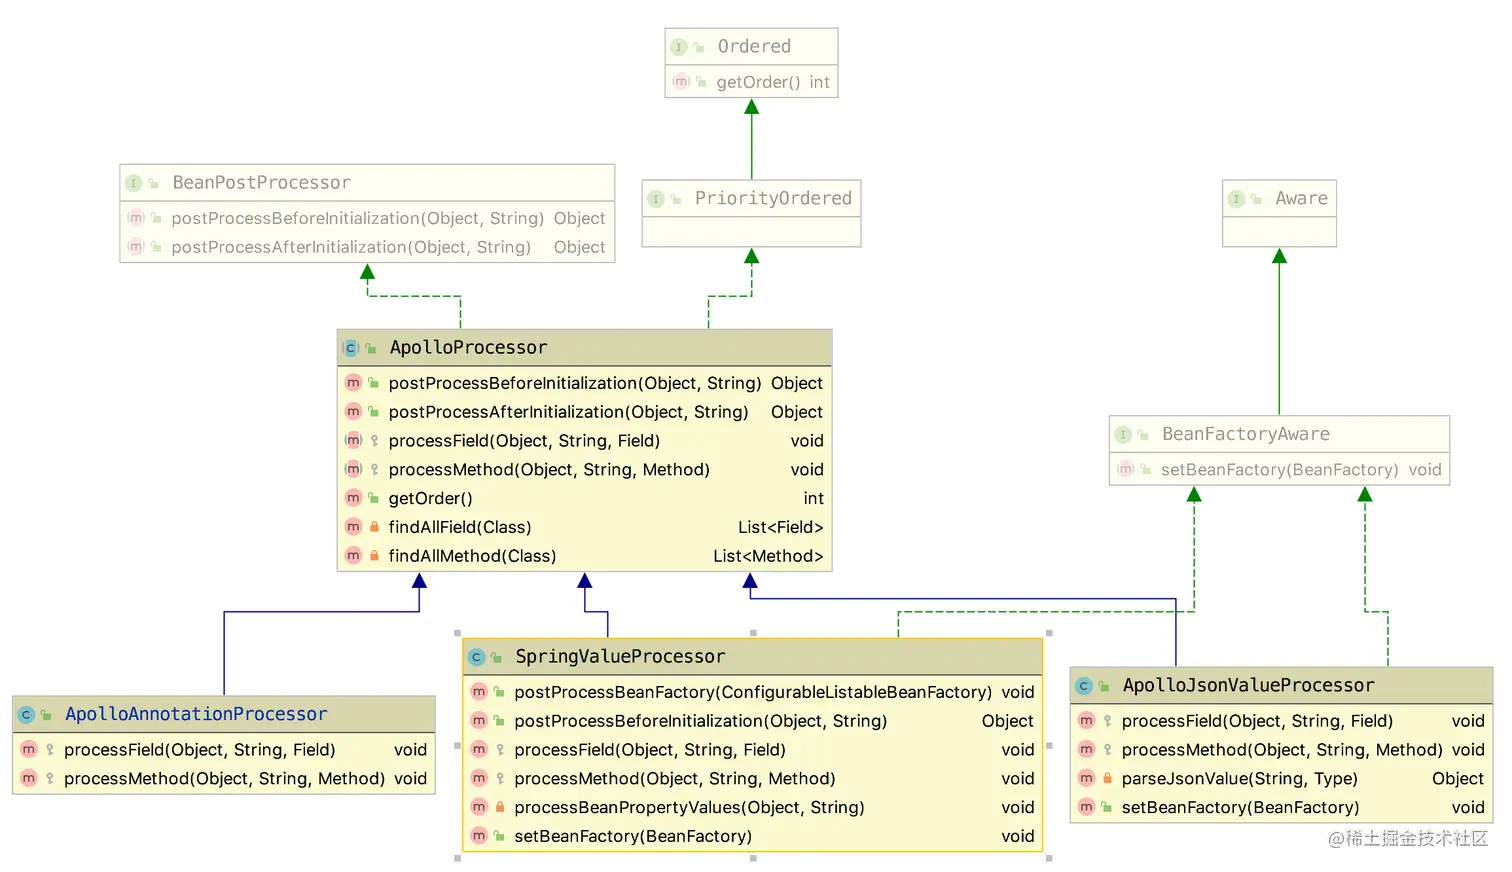Select the "List<Method>" return type

coord(768,556)
